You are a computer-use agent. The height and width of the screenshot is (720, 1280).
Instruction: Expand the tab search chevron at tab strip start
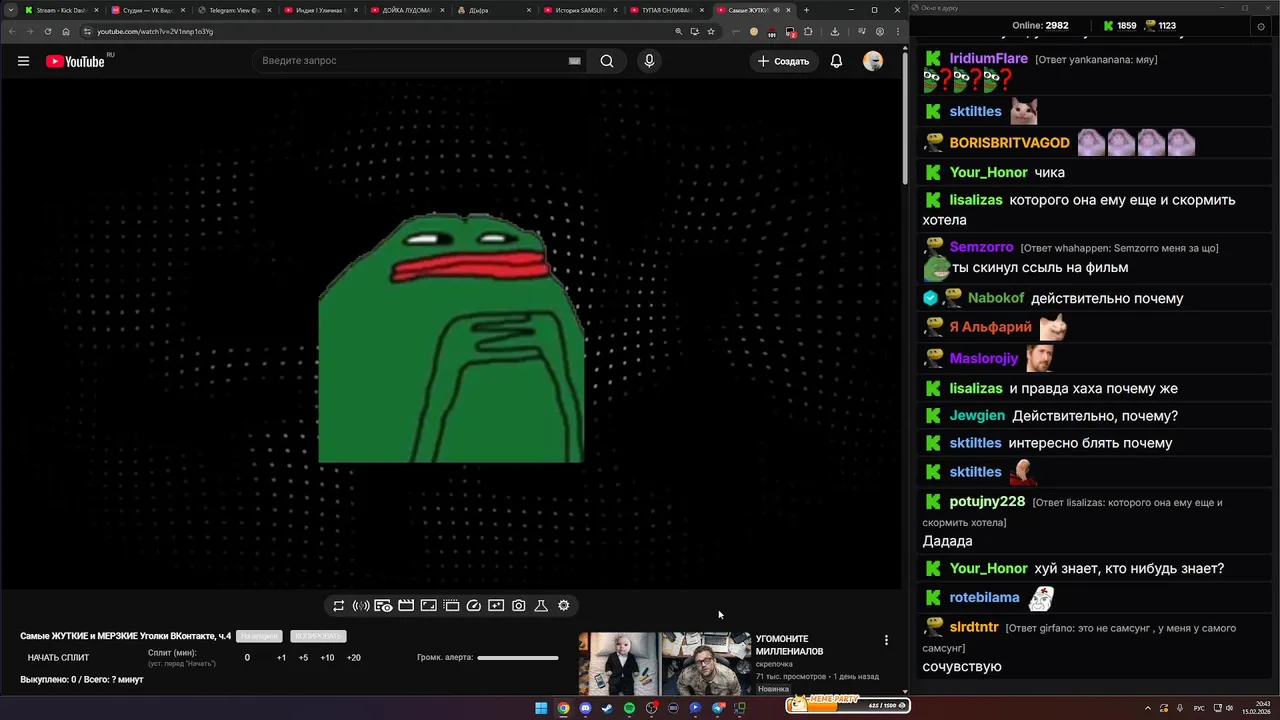point(10,10)
